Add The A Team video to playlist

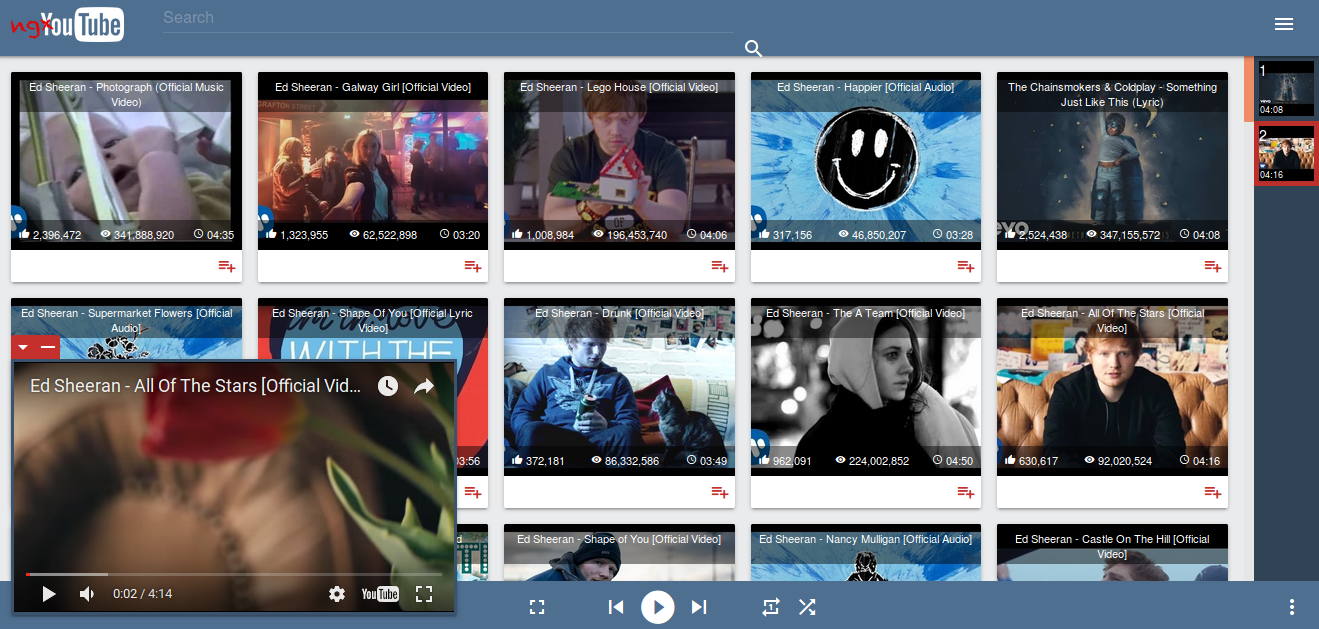pos(966,492)
